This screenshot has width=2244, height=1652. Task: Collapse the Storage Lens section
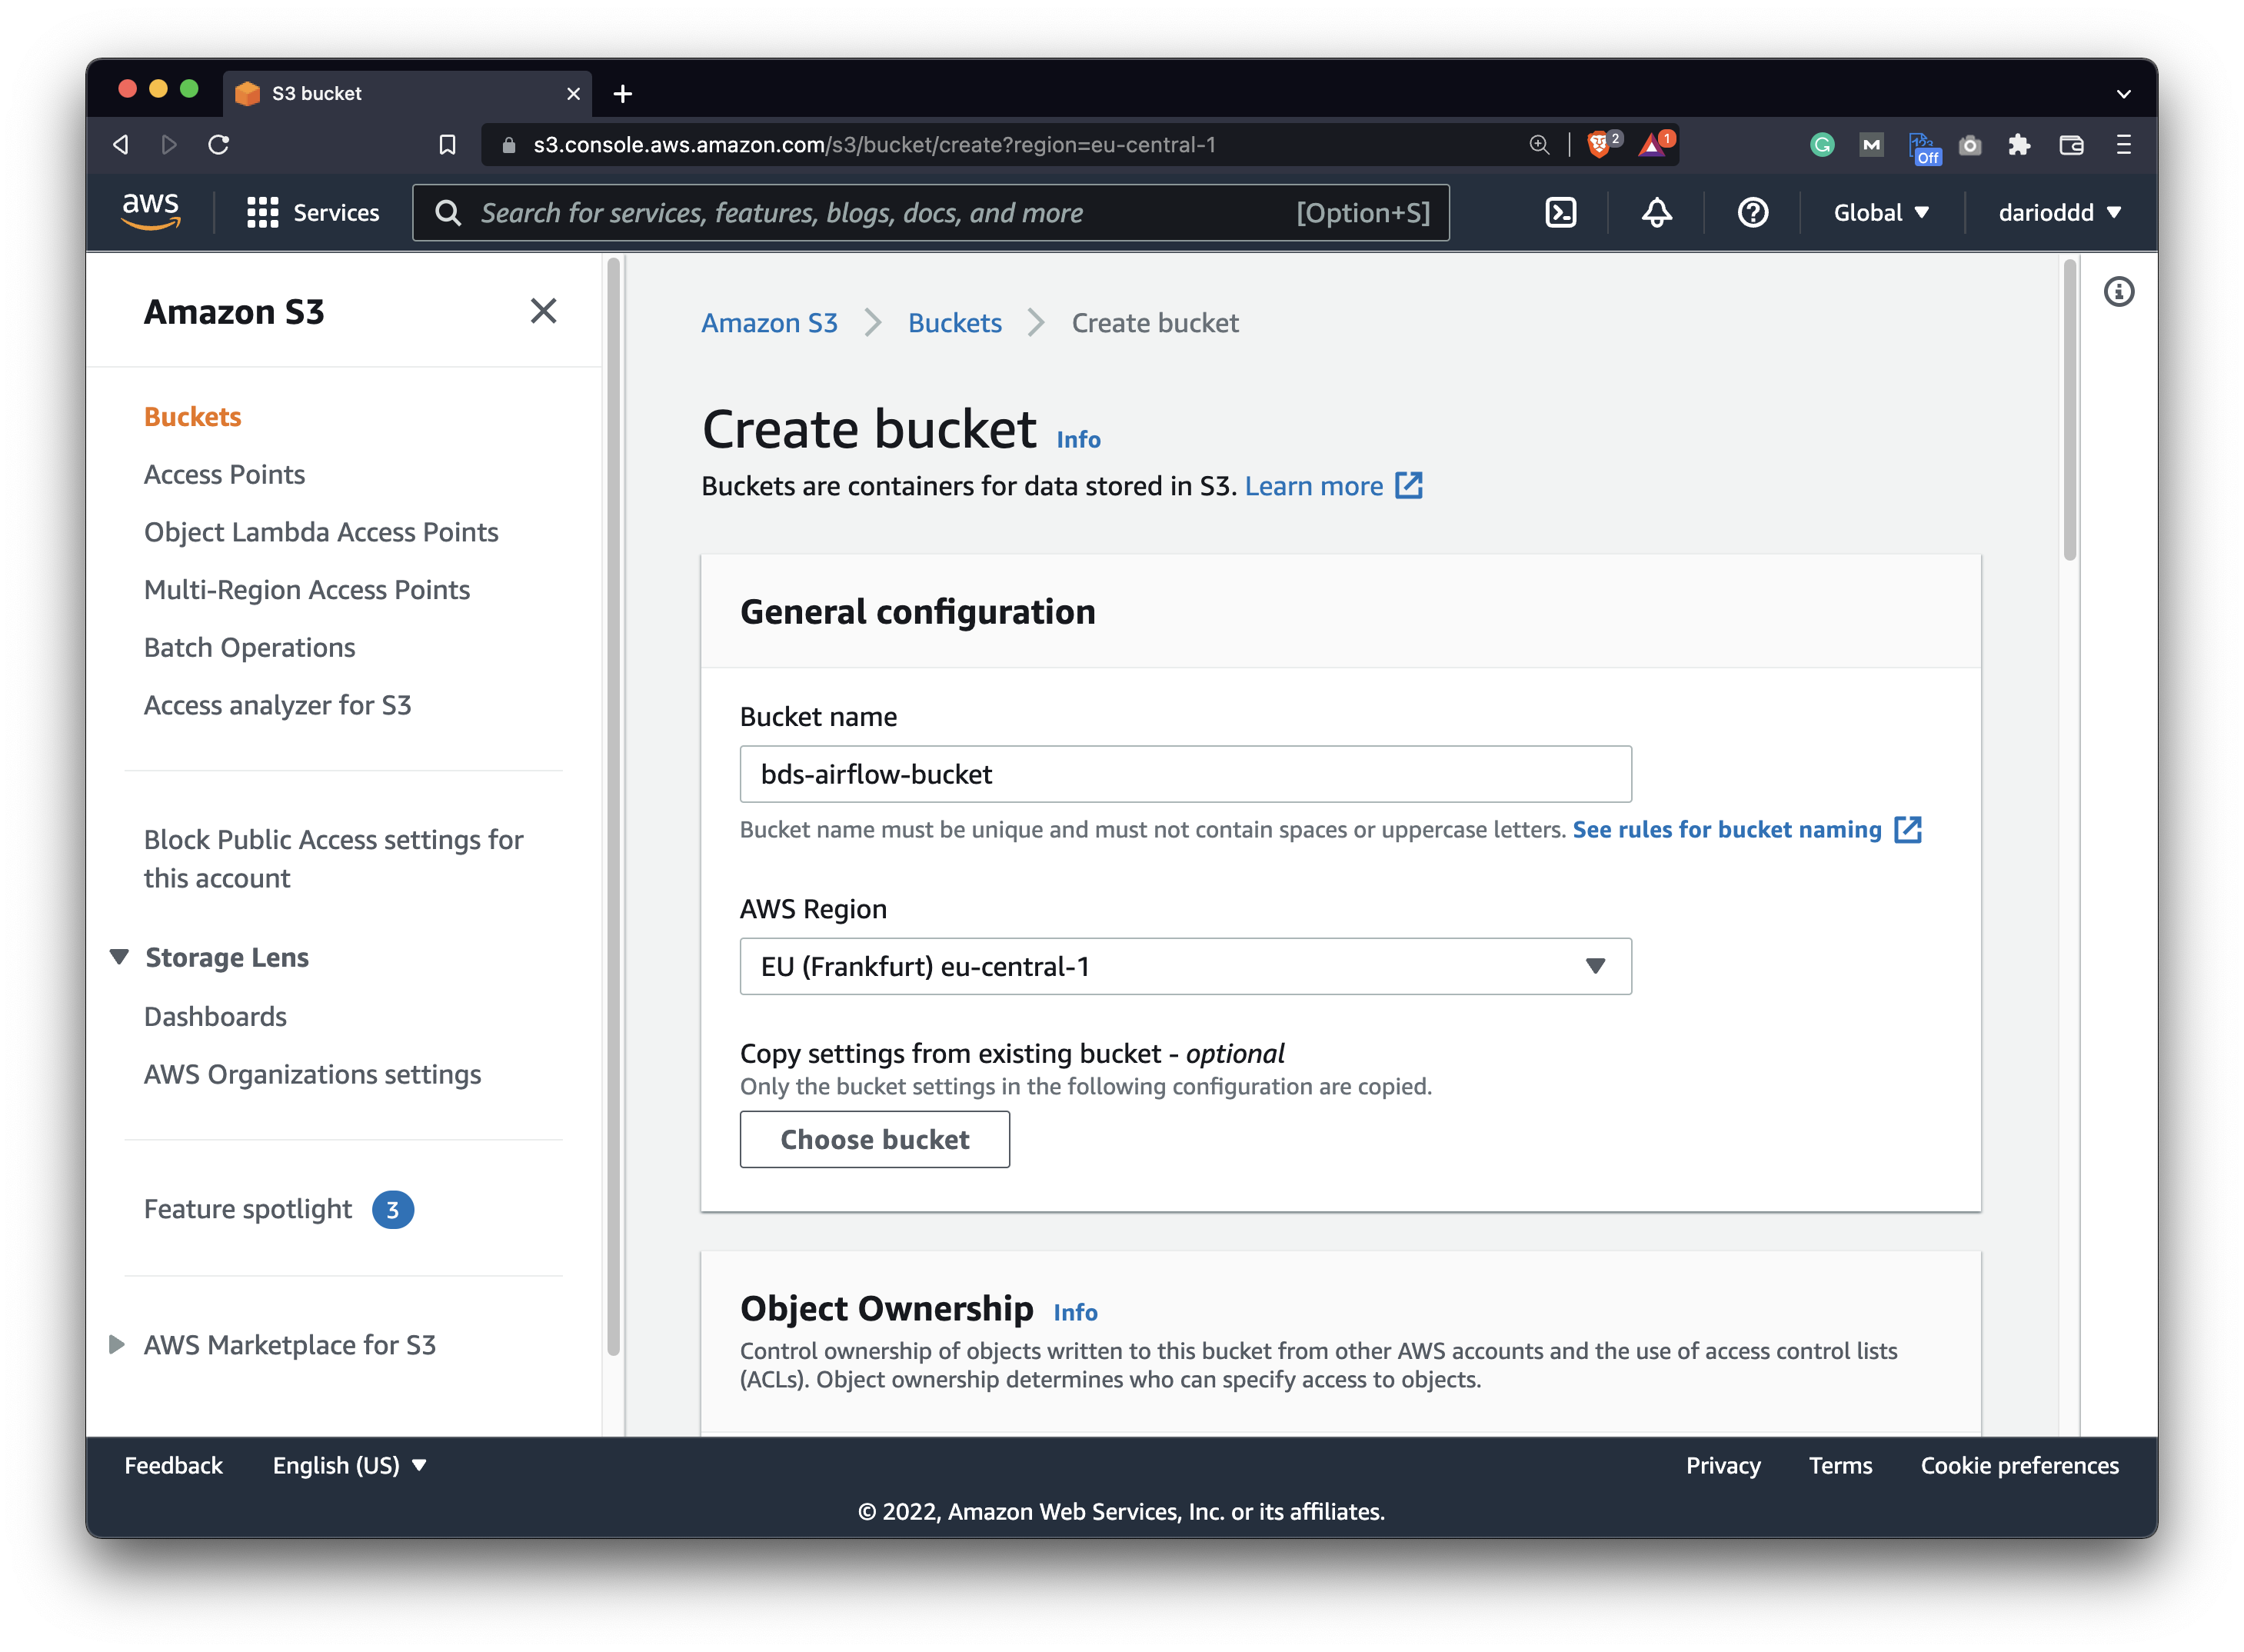click(x=119, y=957)
